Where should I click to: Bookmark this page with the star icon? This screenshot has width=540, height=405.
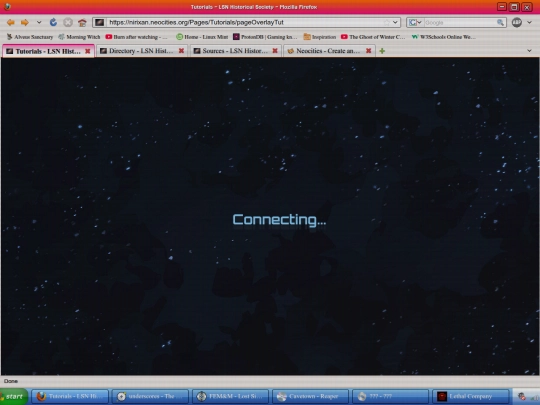click(x=386, y=22)
